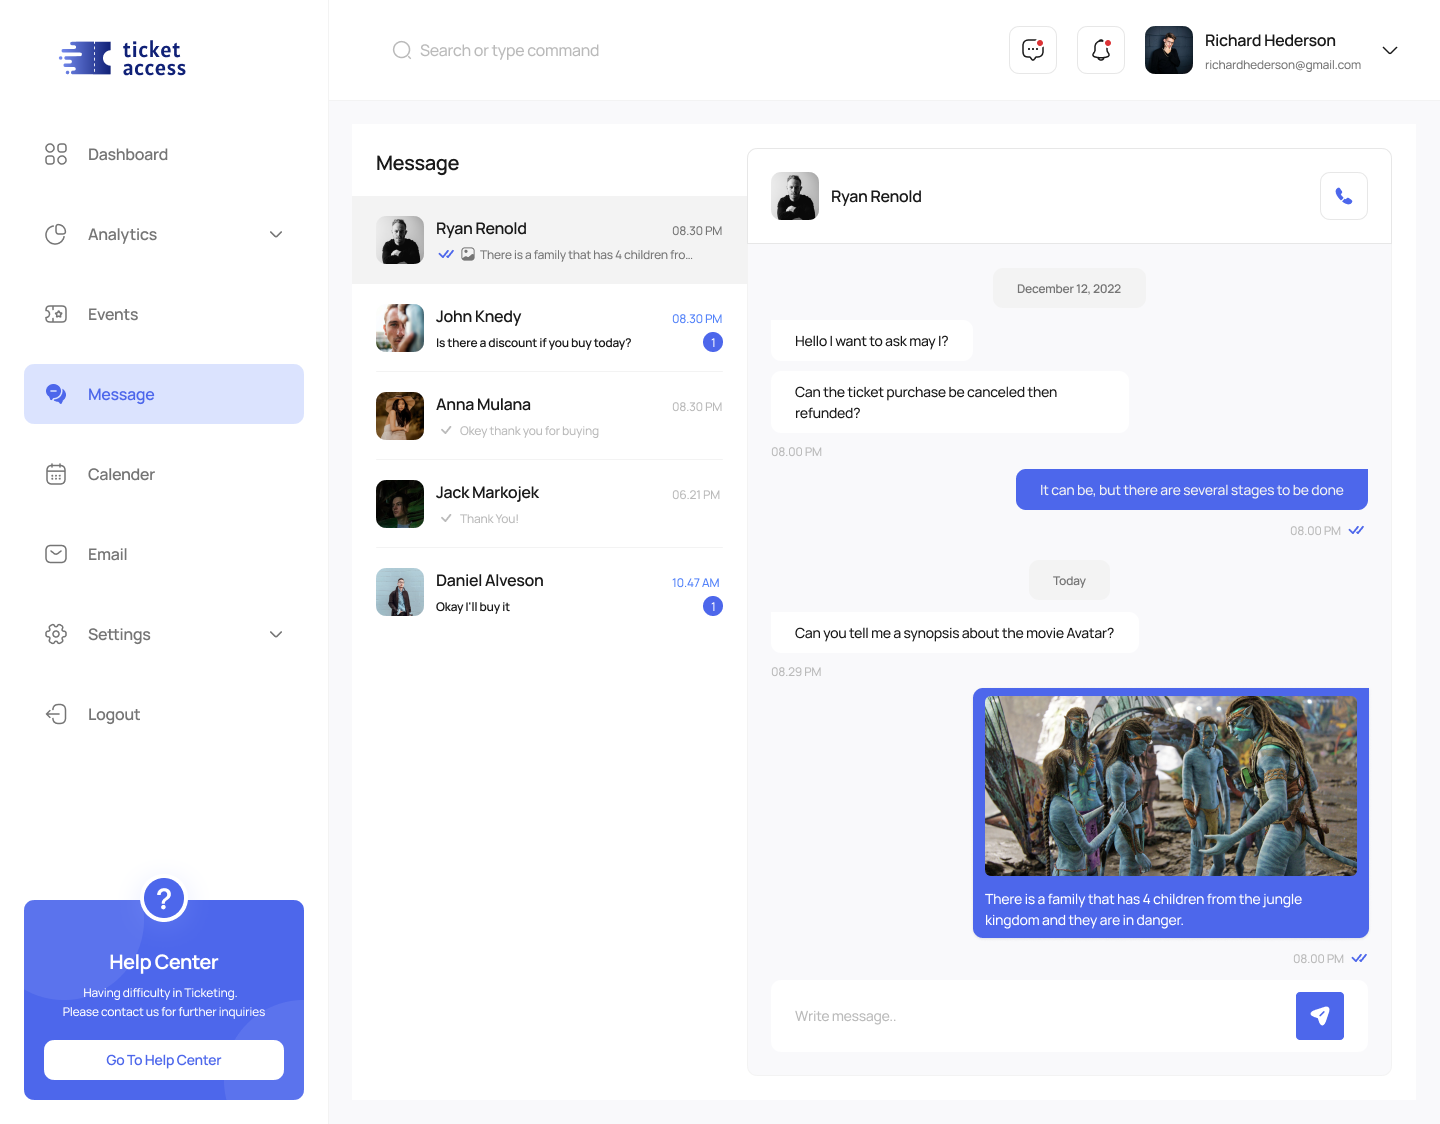Click the Message bubble icon in sidebar

pos(56,394)
